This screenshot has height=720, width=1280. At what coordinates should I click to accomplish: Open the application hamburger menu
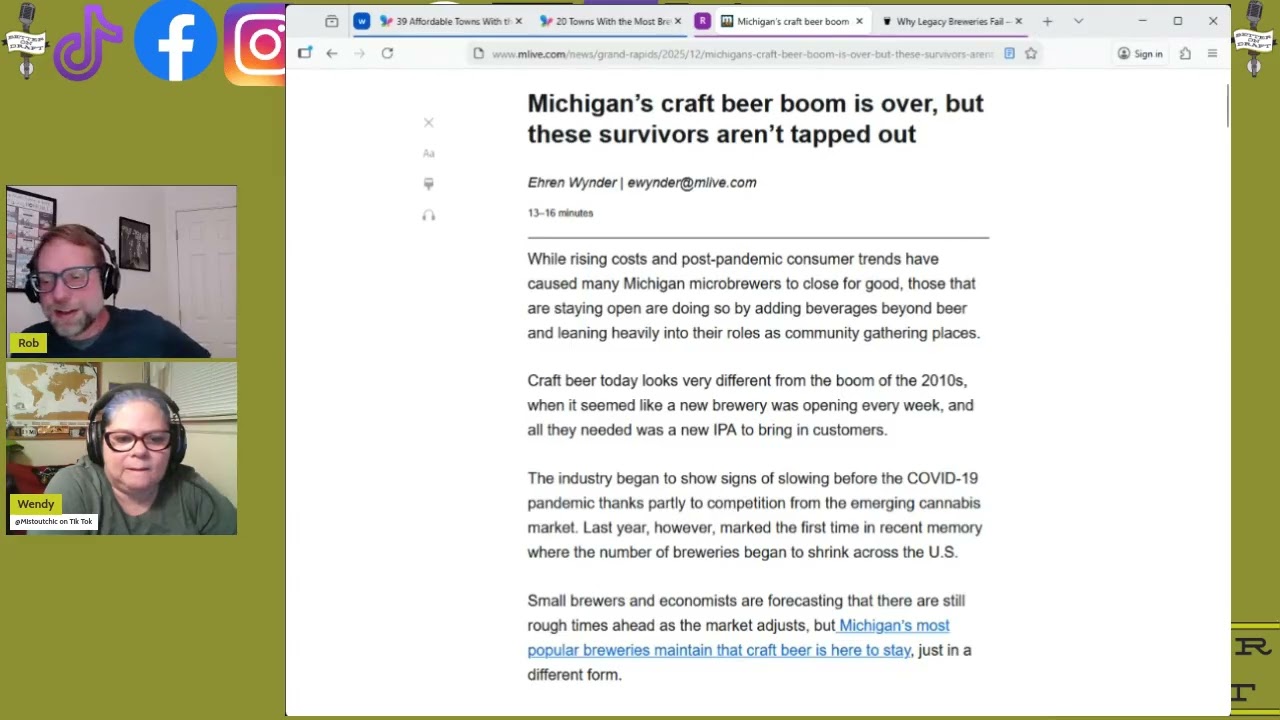pos(1212,54)
